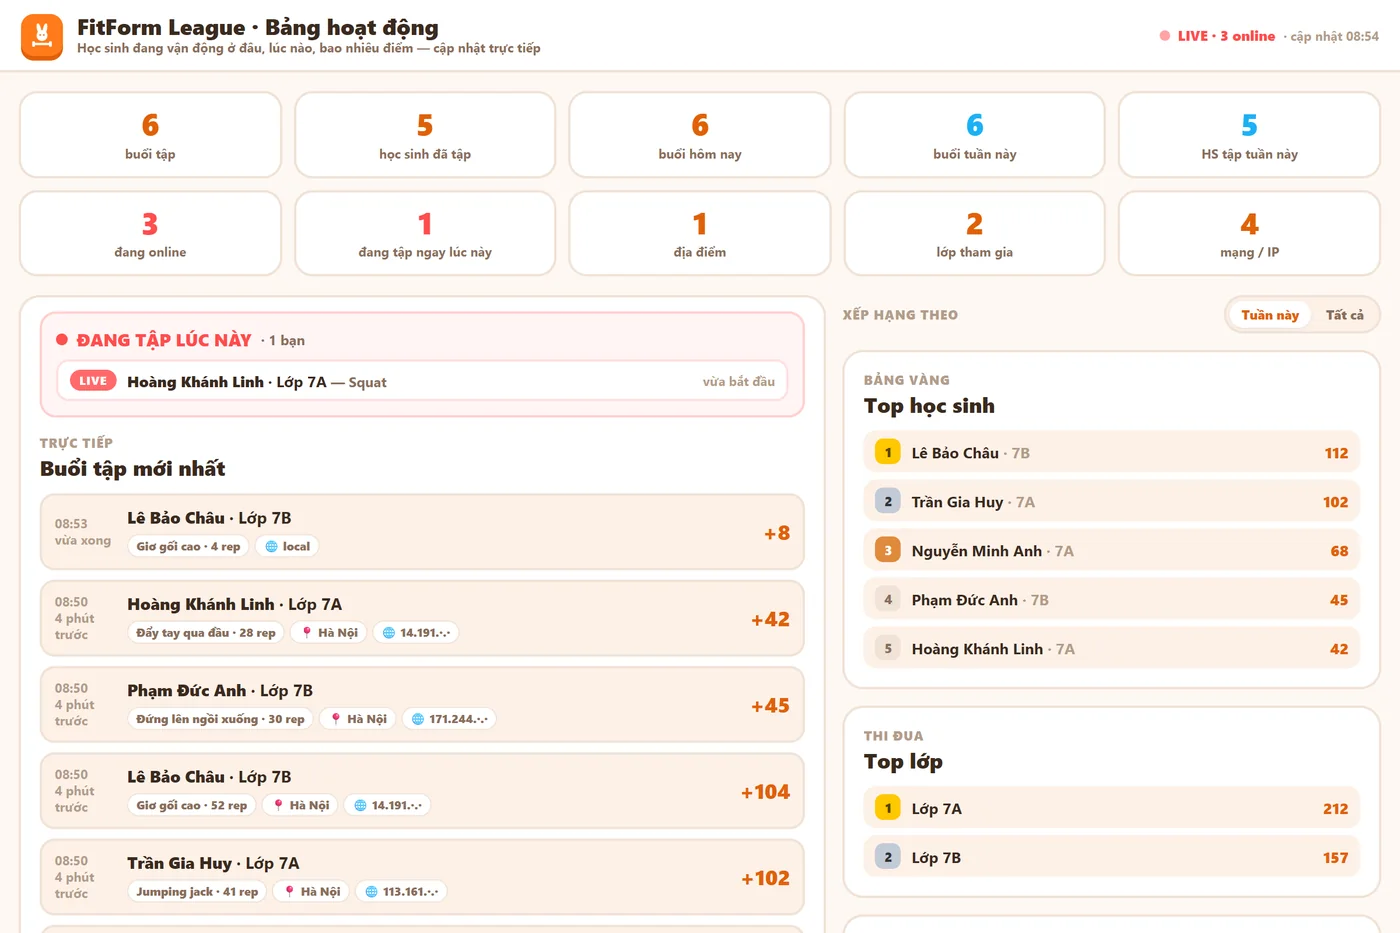This screenshot has height=933, width=1400.
Task: Click gold rank 1 badge for Lê Bảo Châu
Action: tap(888, 453)
